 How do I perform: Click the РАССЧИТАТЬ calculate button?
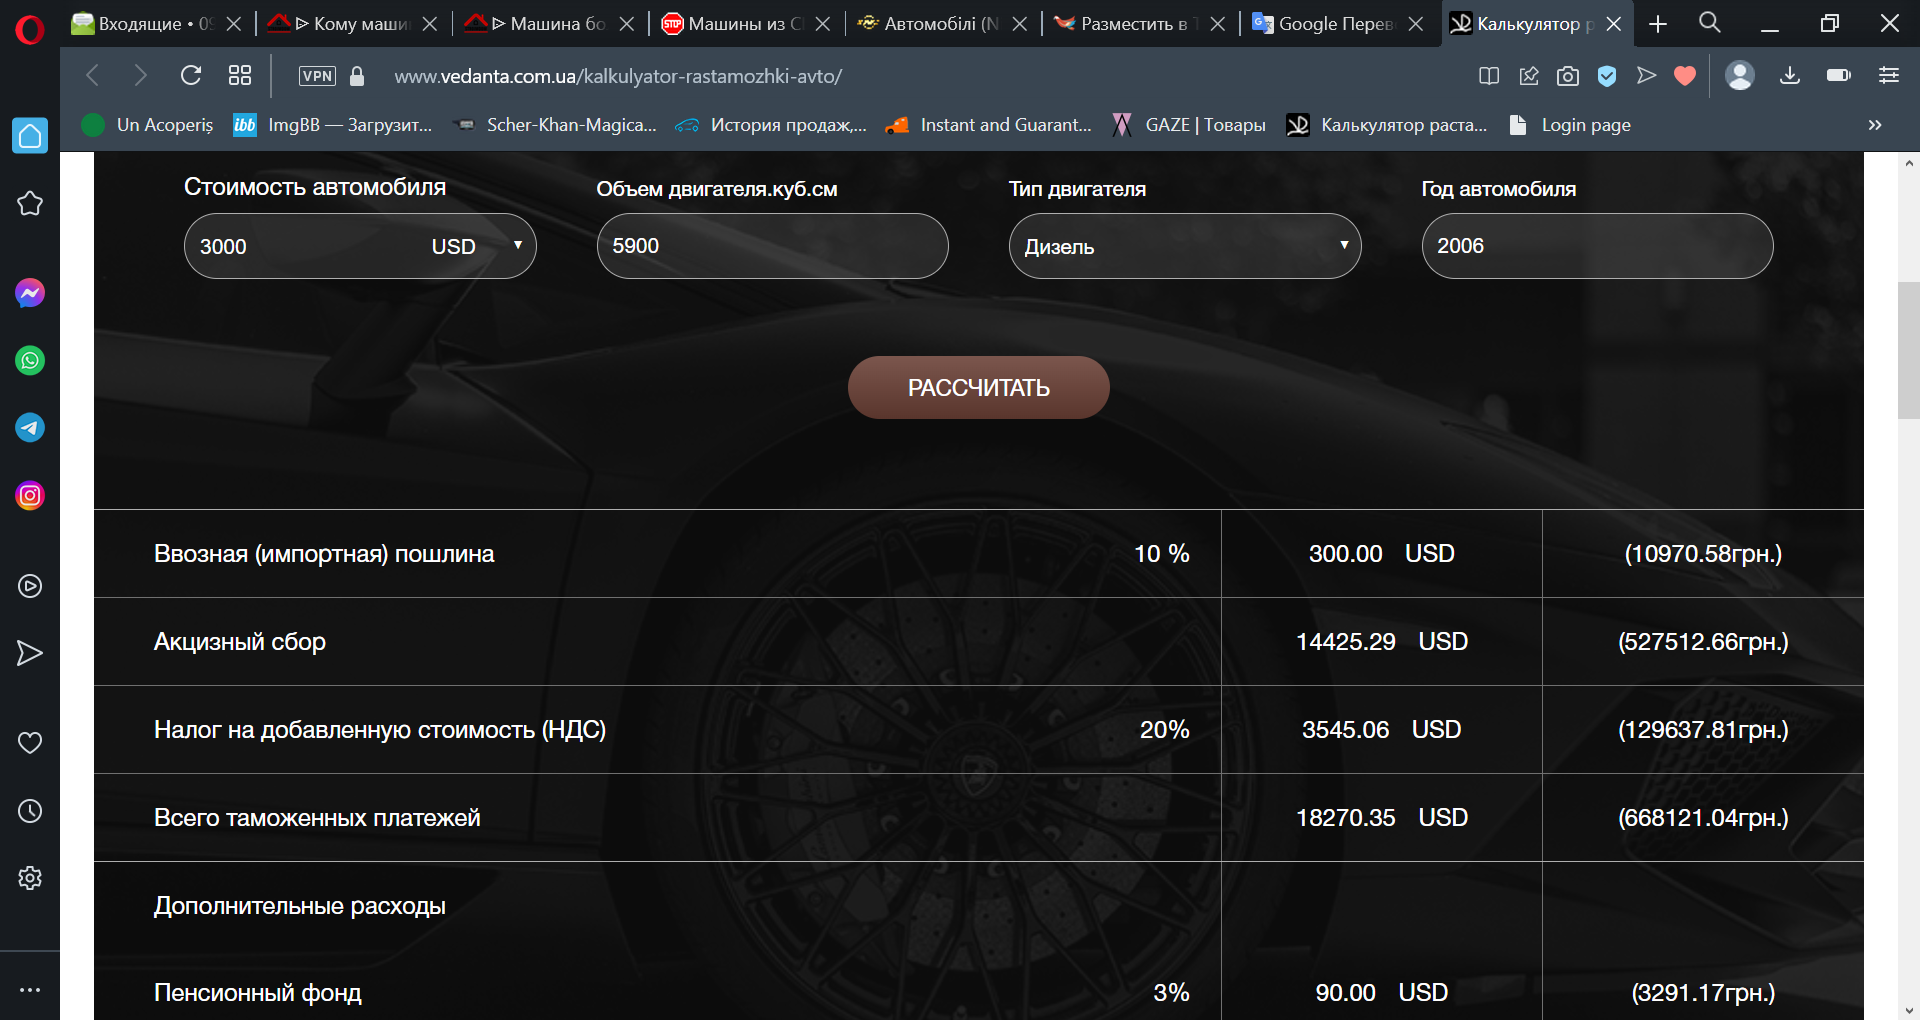pos(979,387)
